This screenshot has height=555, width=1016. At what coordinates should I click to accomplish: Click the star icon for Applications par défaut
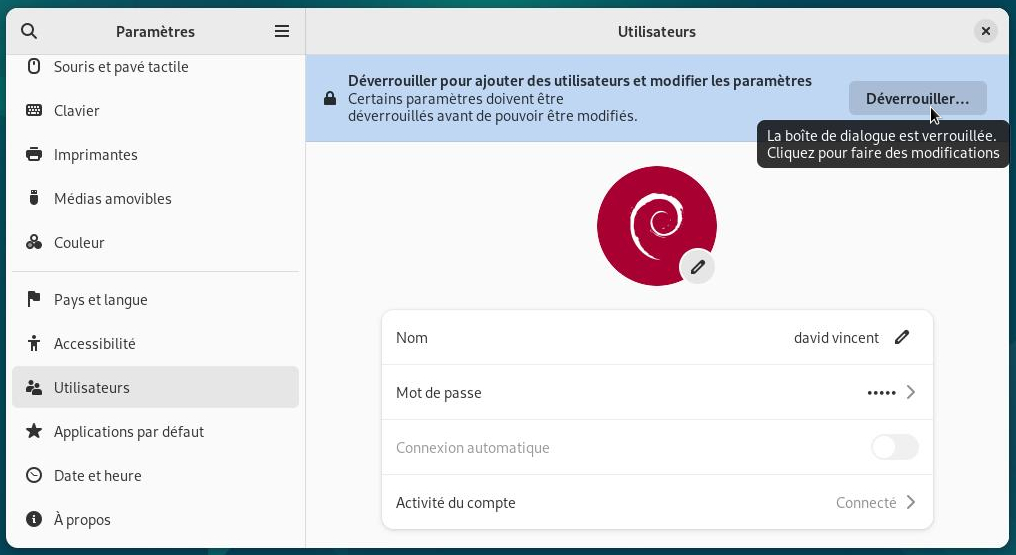click(34, 431)
